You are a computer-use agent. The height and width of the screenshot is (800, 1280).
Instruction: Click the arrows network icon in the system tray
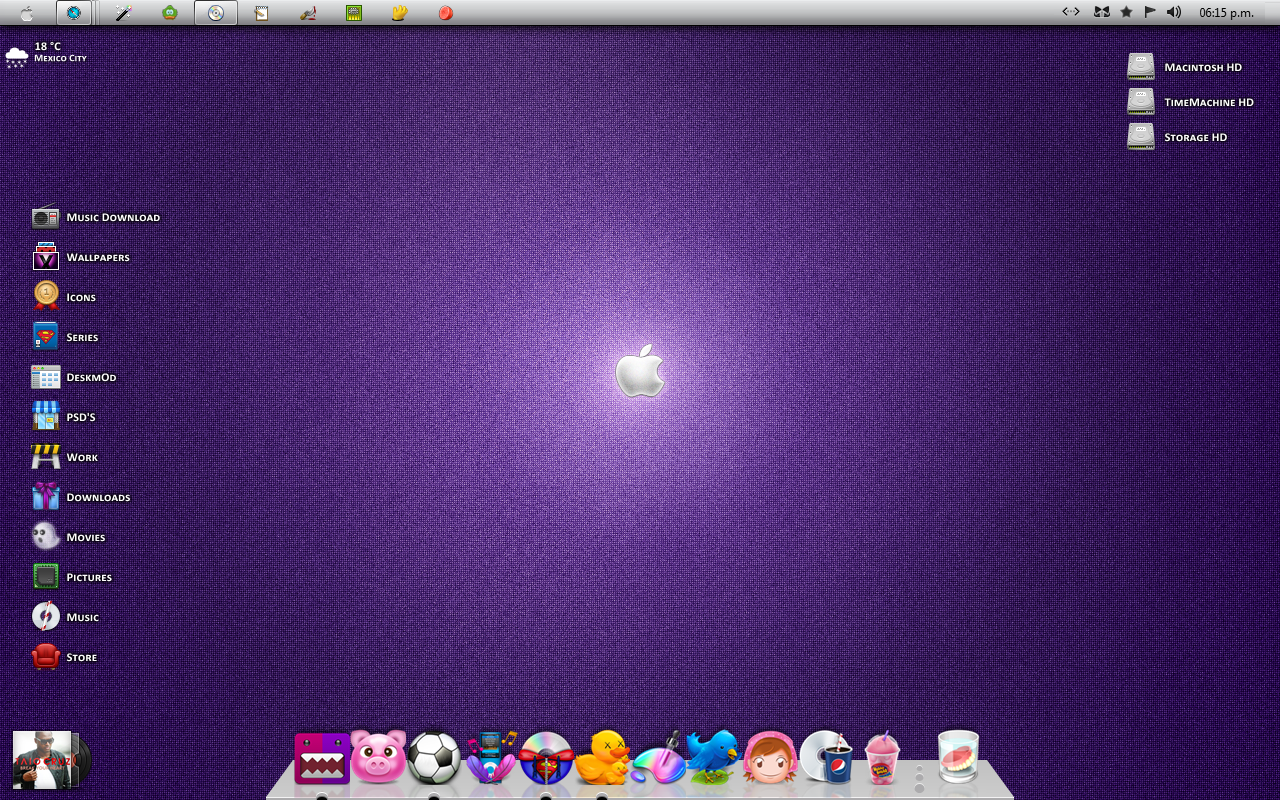1070,12
